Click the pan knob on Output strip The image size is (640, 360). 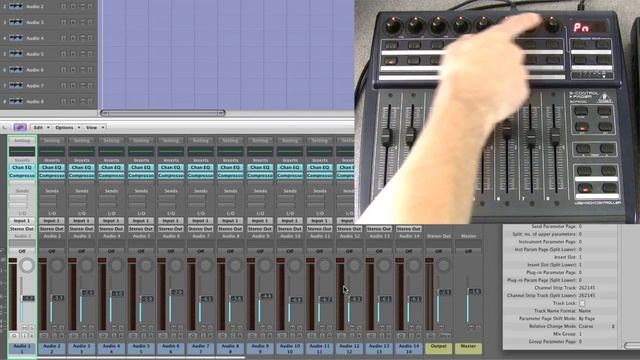click(443, 266)
